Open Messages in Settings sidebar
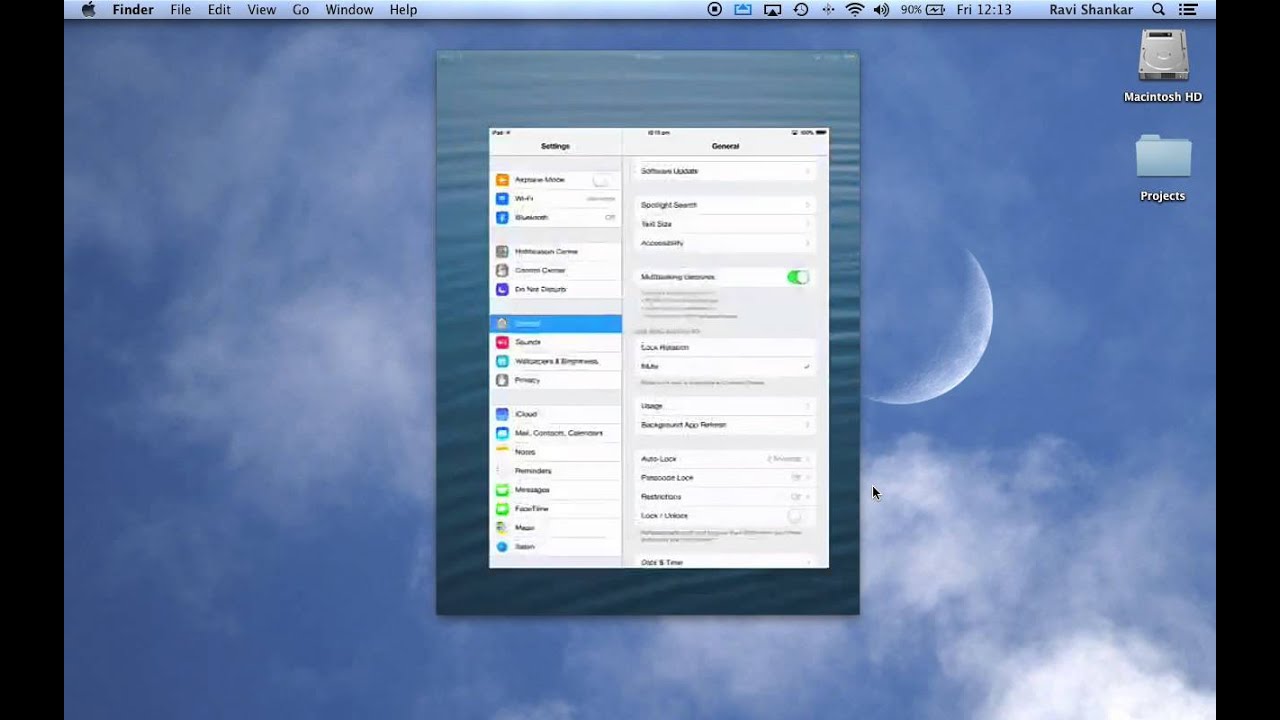Viewport: 1280px width, 720px height. (x=555, y=490)
